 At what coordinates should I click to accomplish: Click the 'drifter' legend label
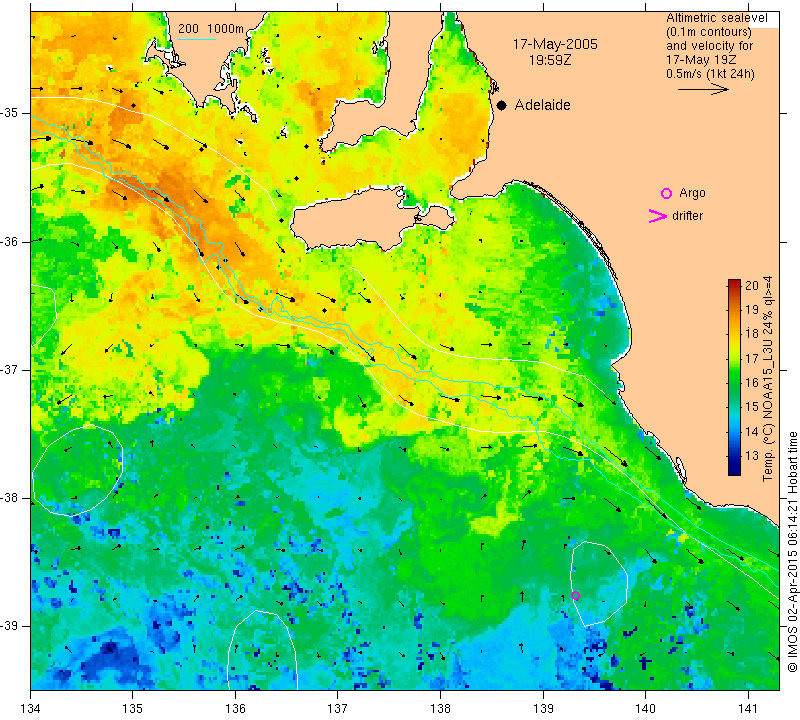point(687,216)
